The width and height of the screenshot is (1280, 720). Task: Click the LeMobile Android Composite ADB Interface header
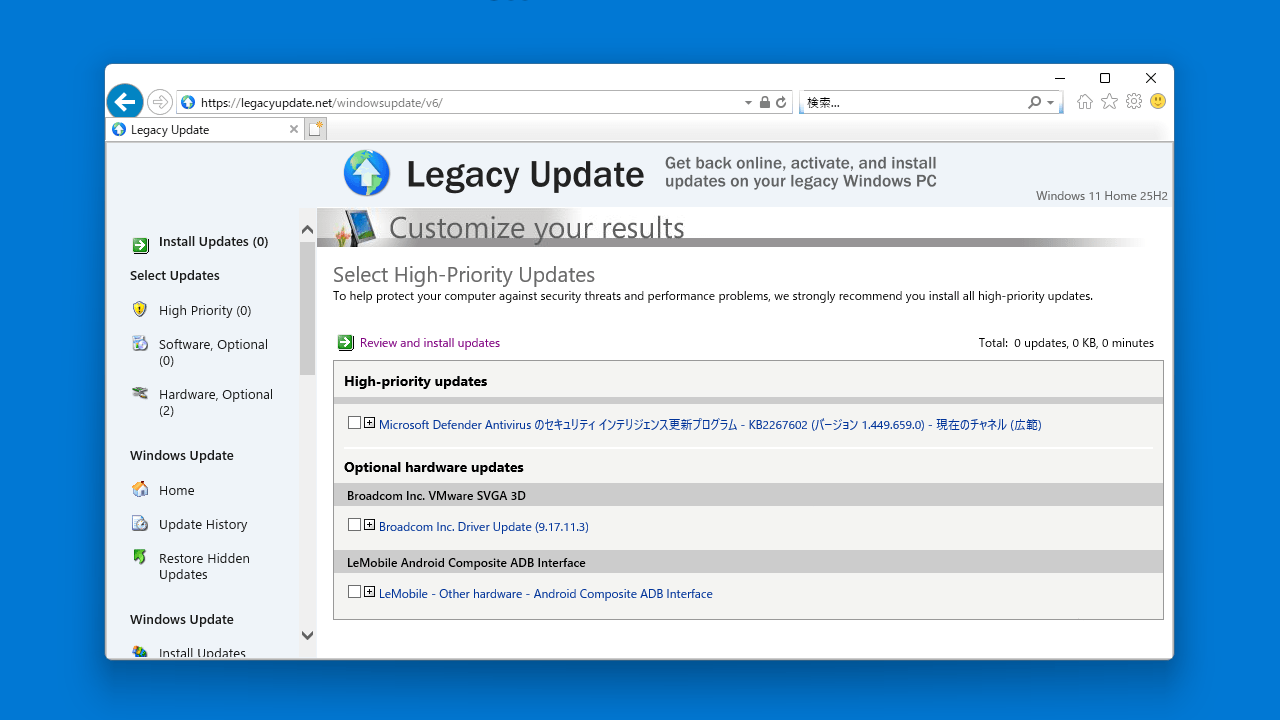pyautogui.click(x=748, y=562)
